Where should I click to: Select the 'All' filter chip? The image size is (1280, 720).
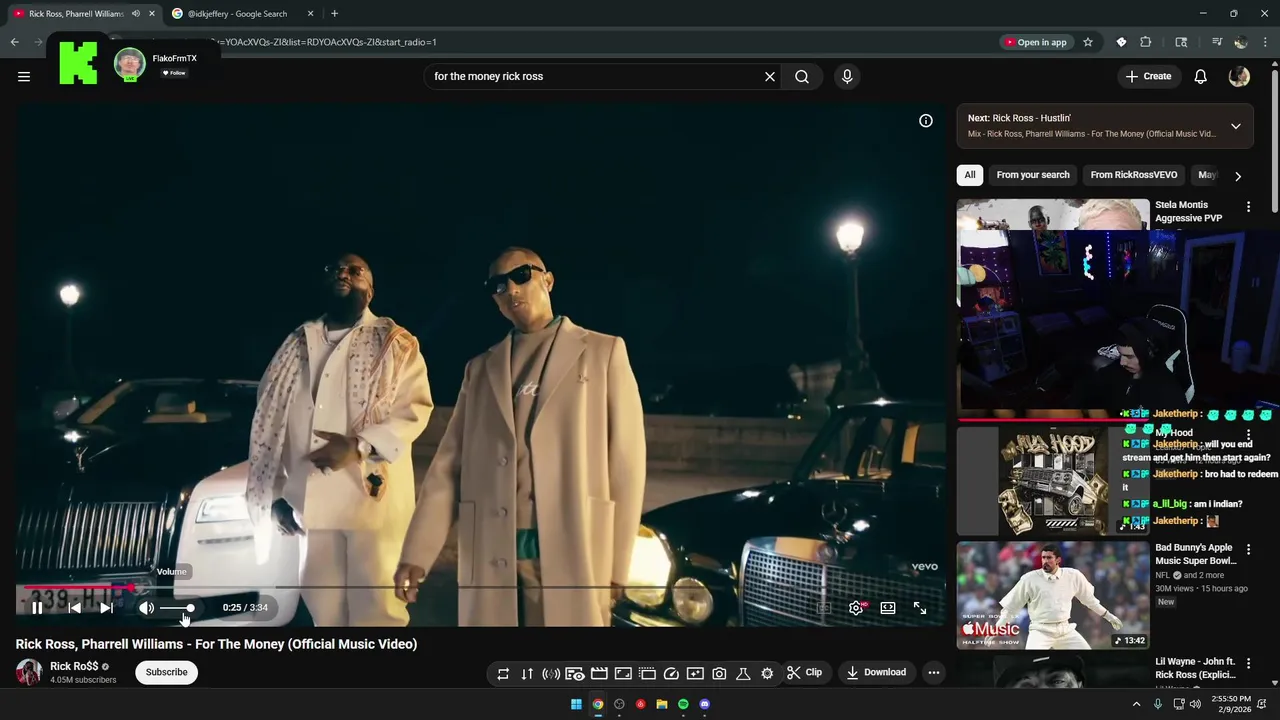pos(970,175)
